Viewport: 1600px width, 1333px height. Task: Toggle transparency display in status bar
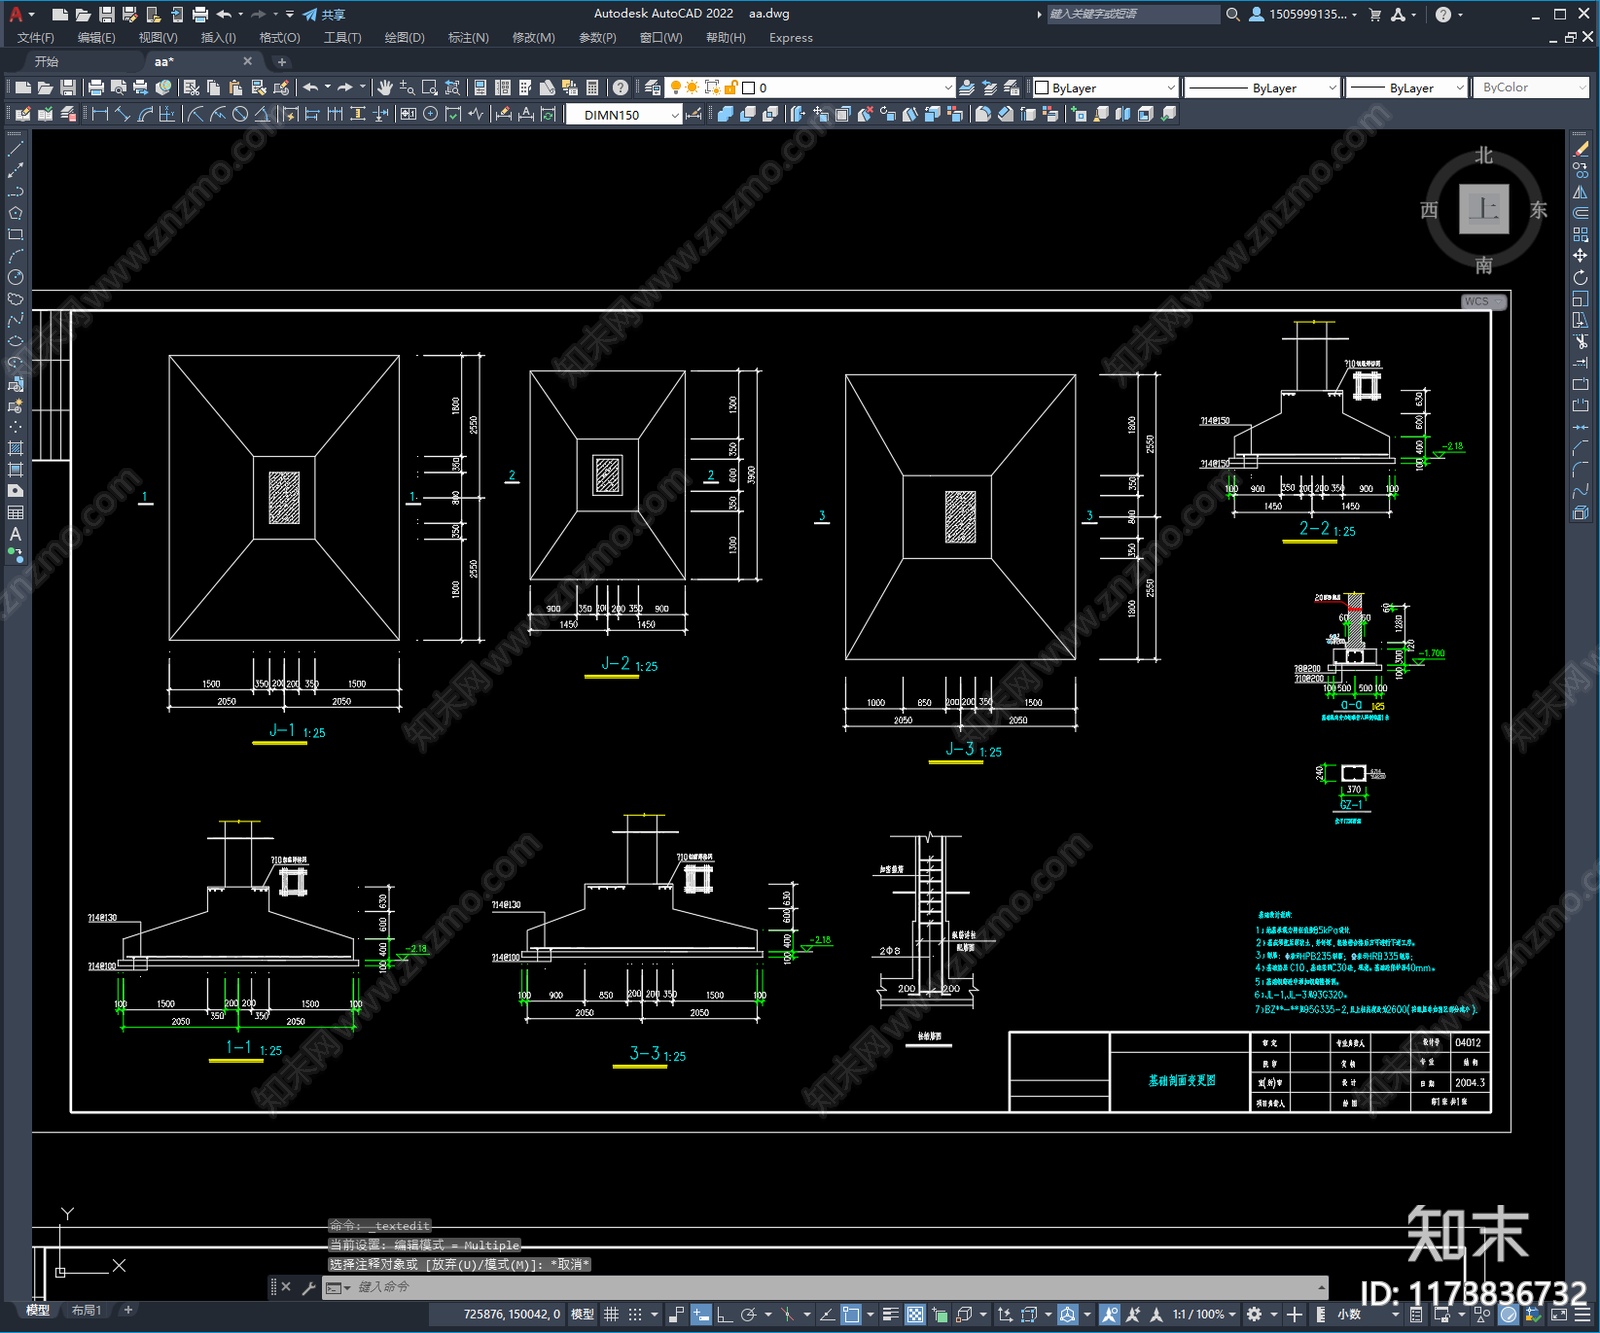[x=915, y=1314]
